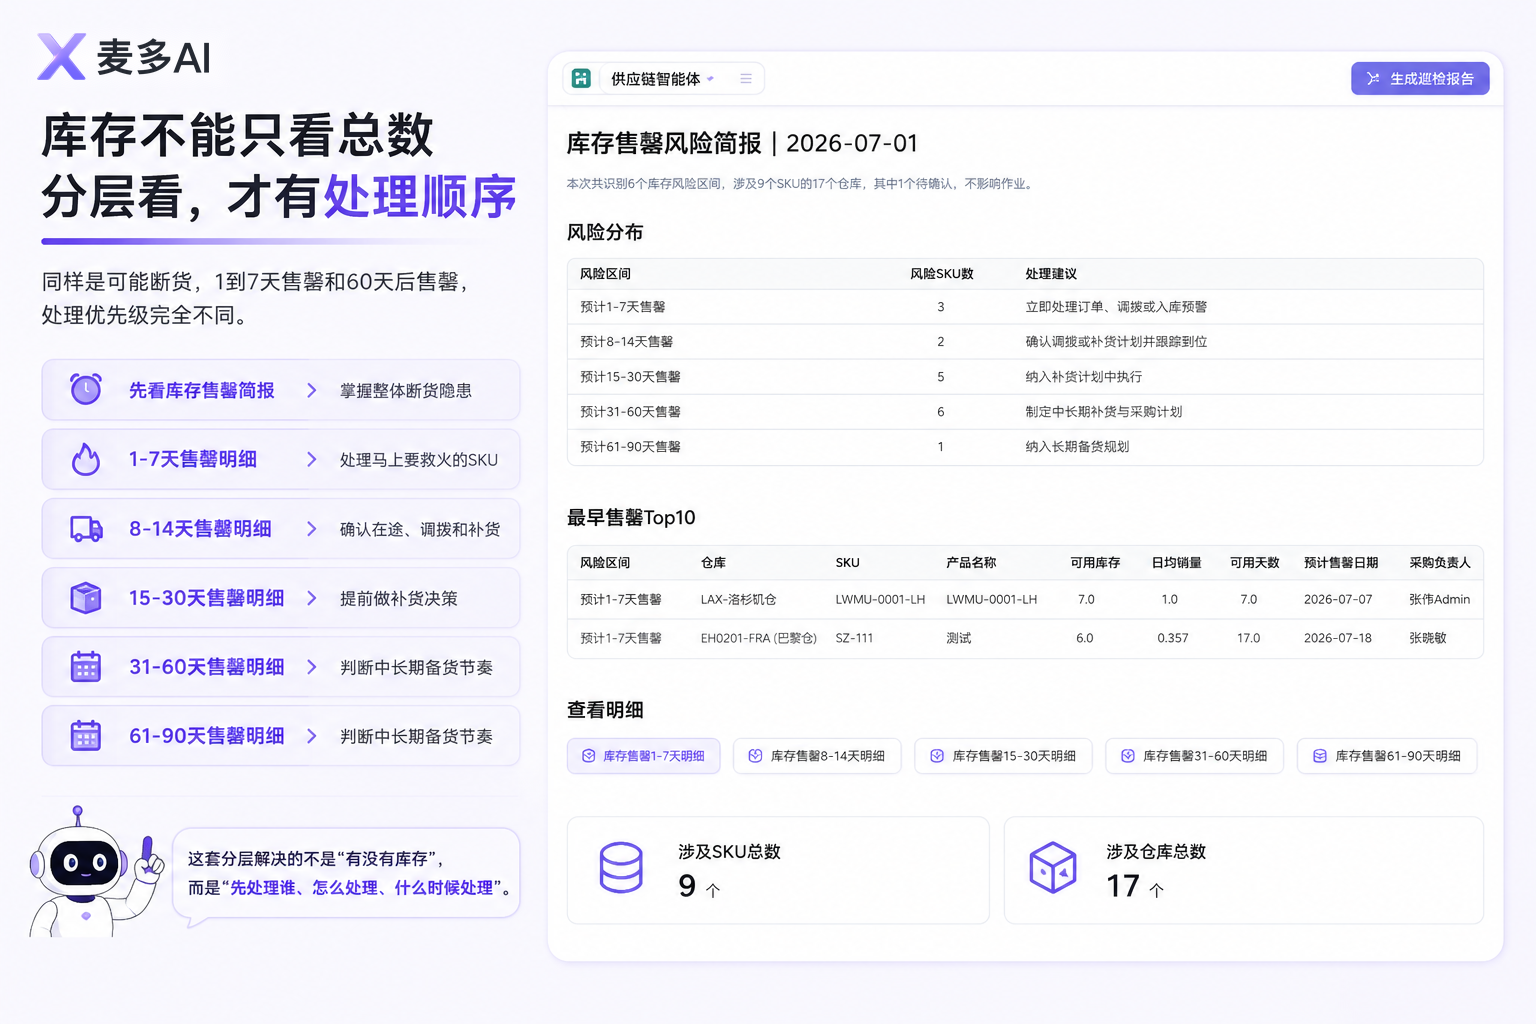
Task: Click sellout date 2026-07-18
Action: (x=1338, y=638)
